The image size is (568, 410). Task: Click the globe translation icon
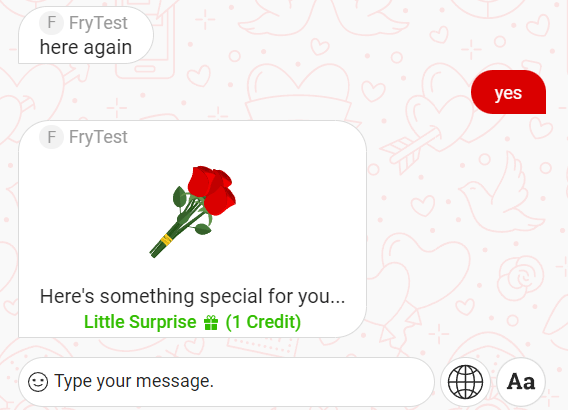click(465, 382)
